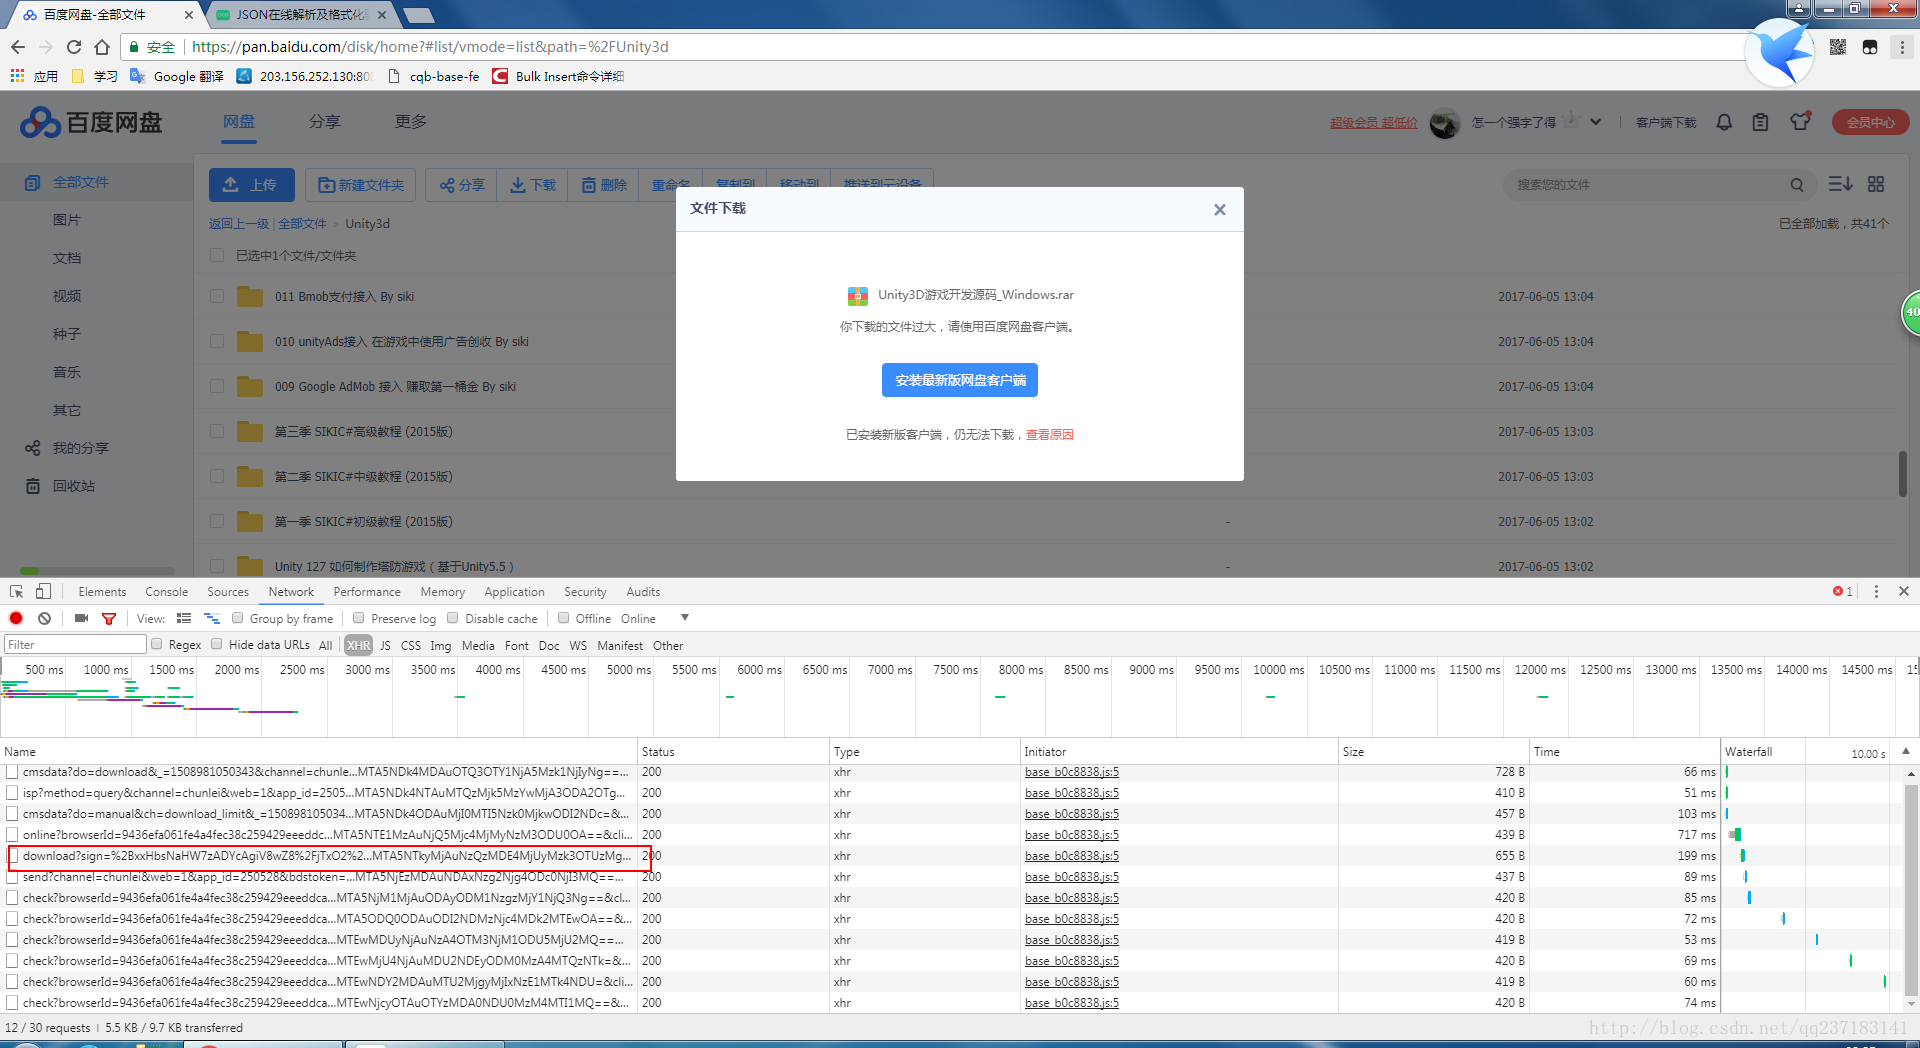Click the clipboard icon in Baidu header
Image resolution: width=1920 pixels, height=1048 pixels.
click(1760, 122)
